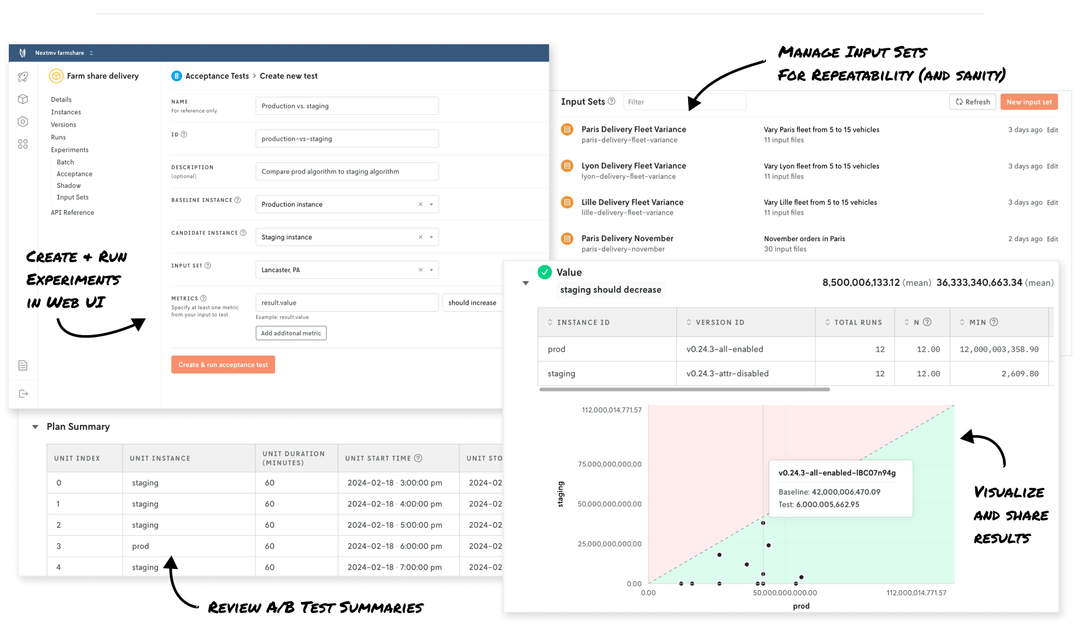Viewport: 1080px width, 635px height.
Task: Click Lille Delivery Fleet Variance orange icon
Action: click(567, 202)
